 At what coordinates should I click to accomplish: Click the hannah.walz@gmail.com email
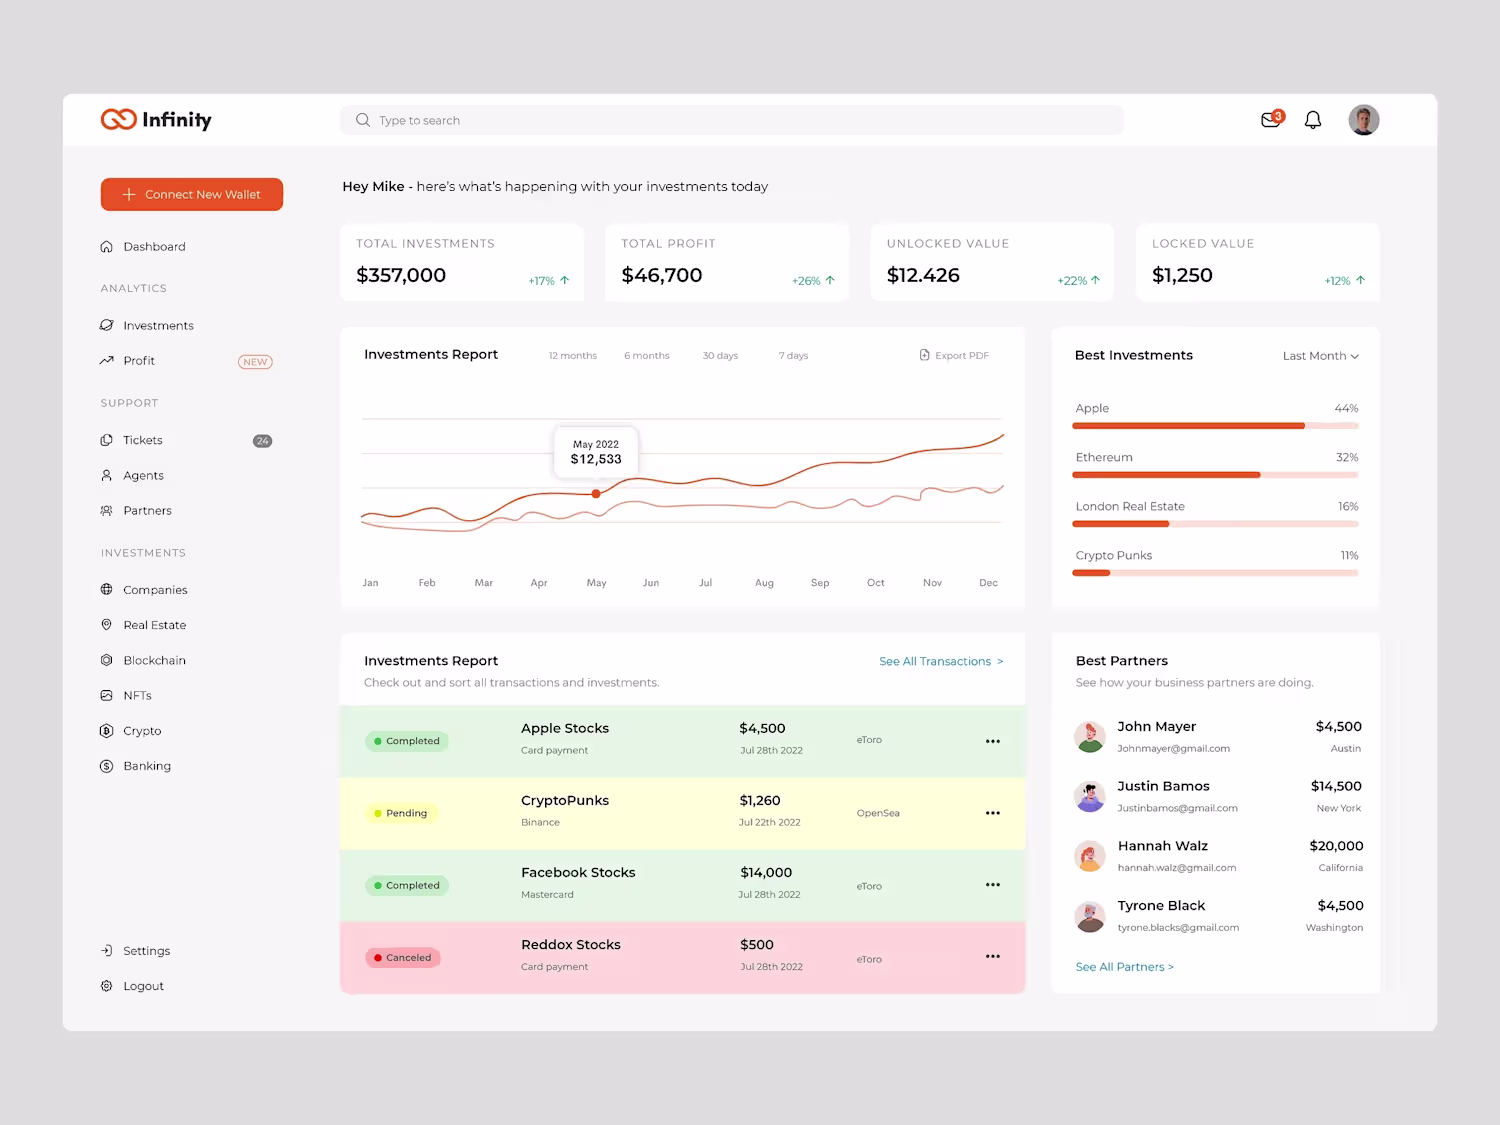[x=1177, y=868]
